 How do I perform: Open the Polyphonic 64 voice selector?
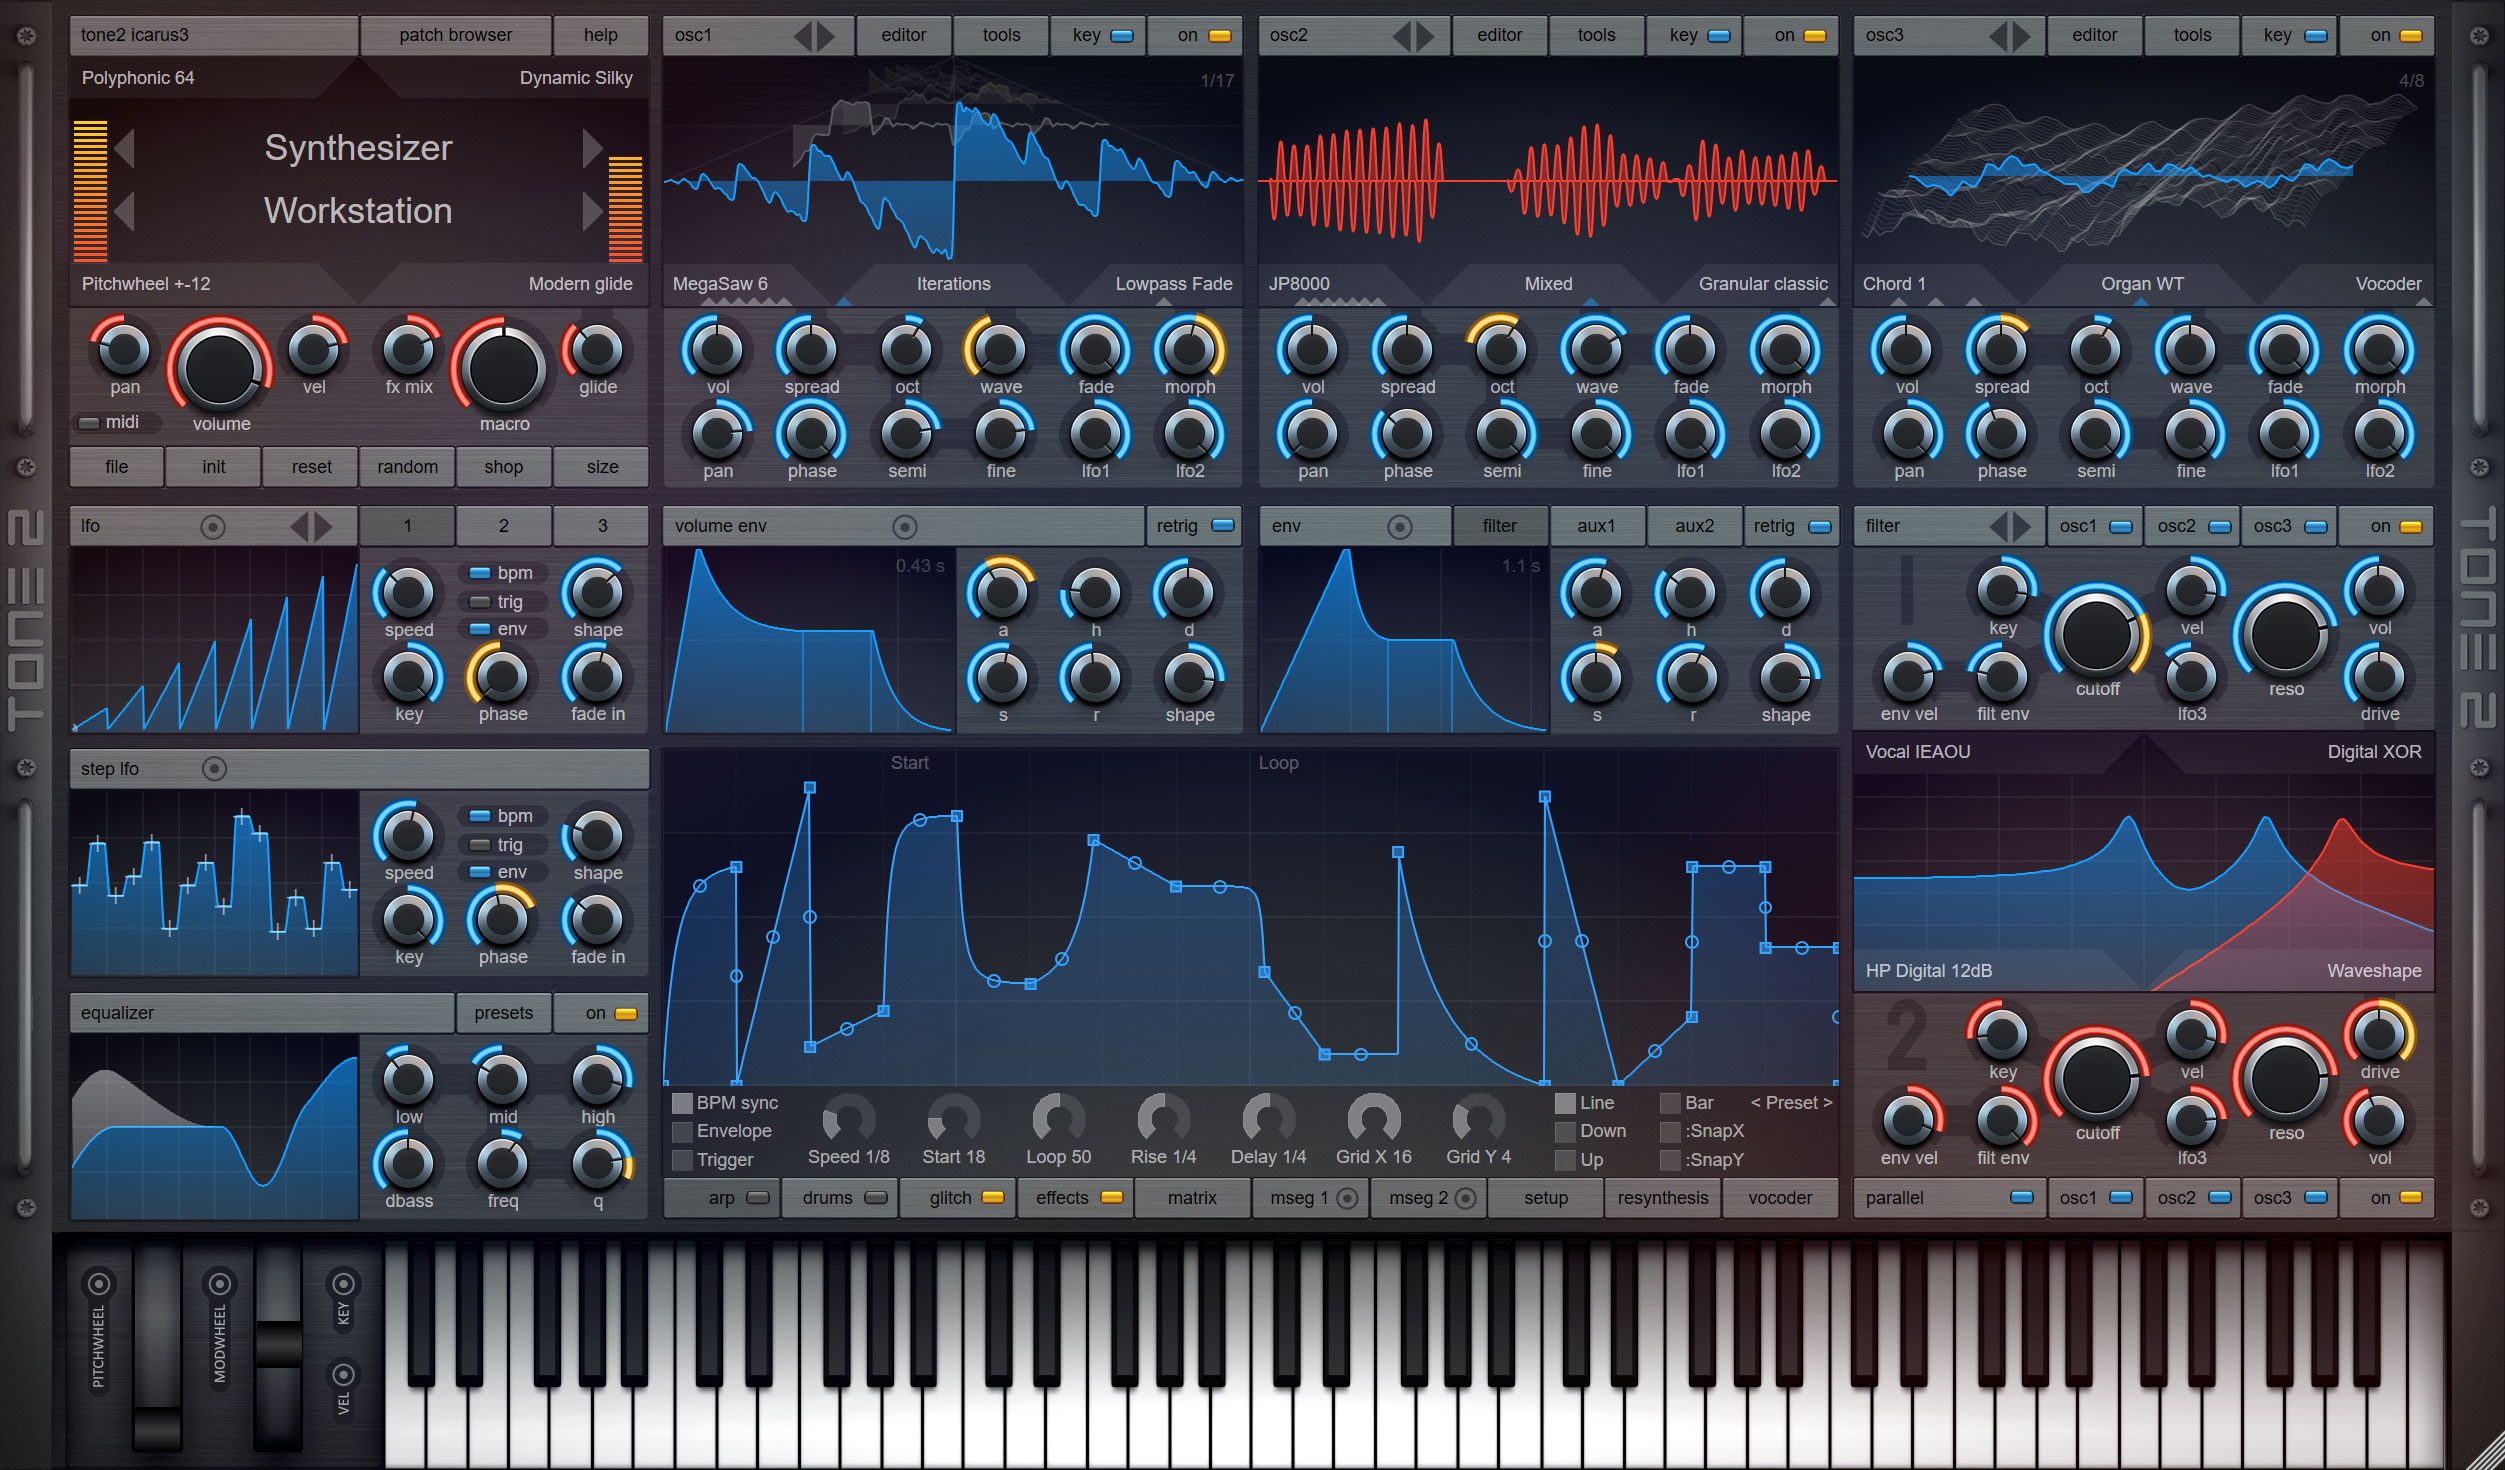pyautogui.click(x=138, y=78)
